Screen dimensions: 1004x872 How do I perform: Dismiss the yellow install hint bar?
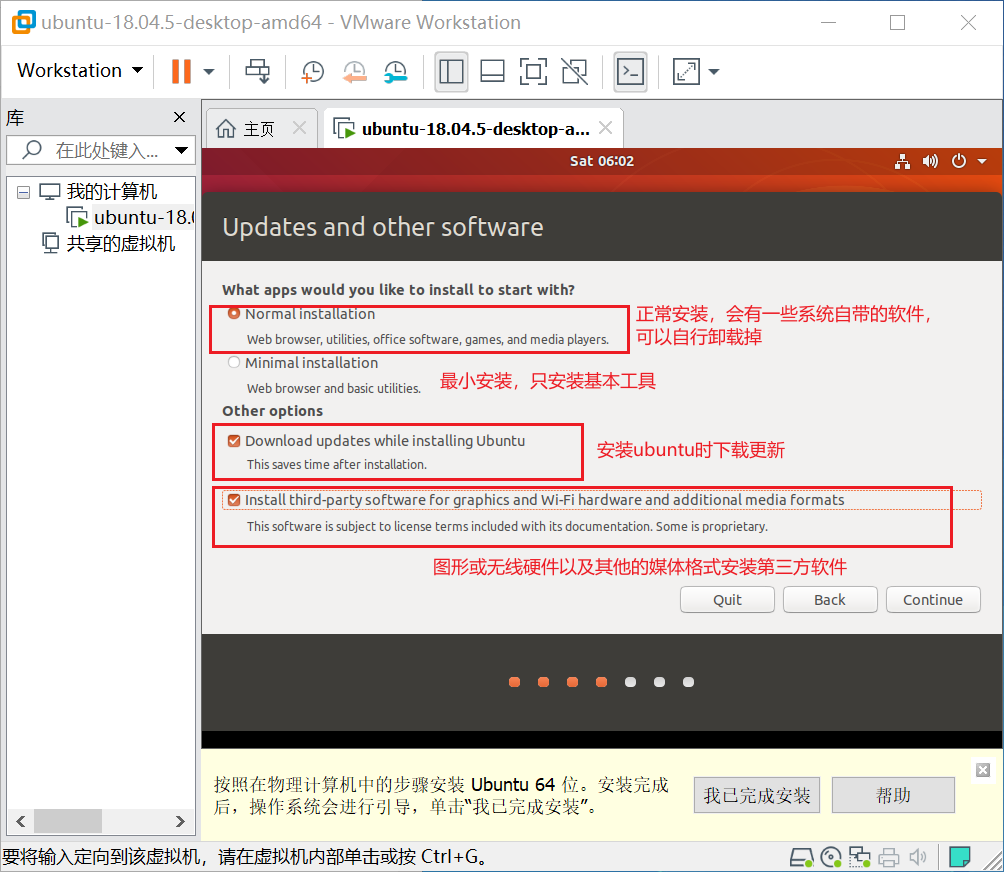pos(983,770)
